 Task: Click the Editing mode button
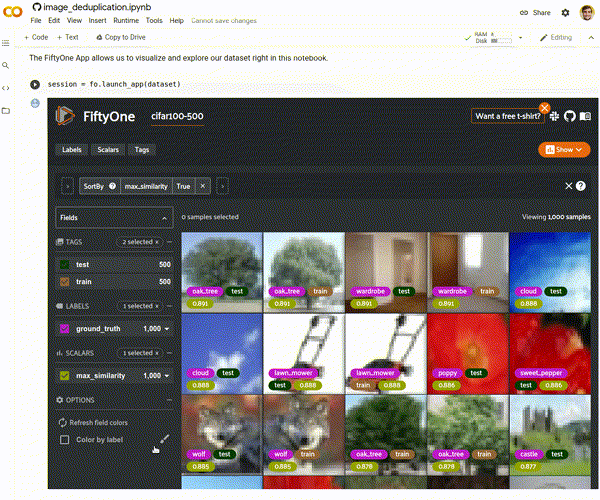[556, 37]
